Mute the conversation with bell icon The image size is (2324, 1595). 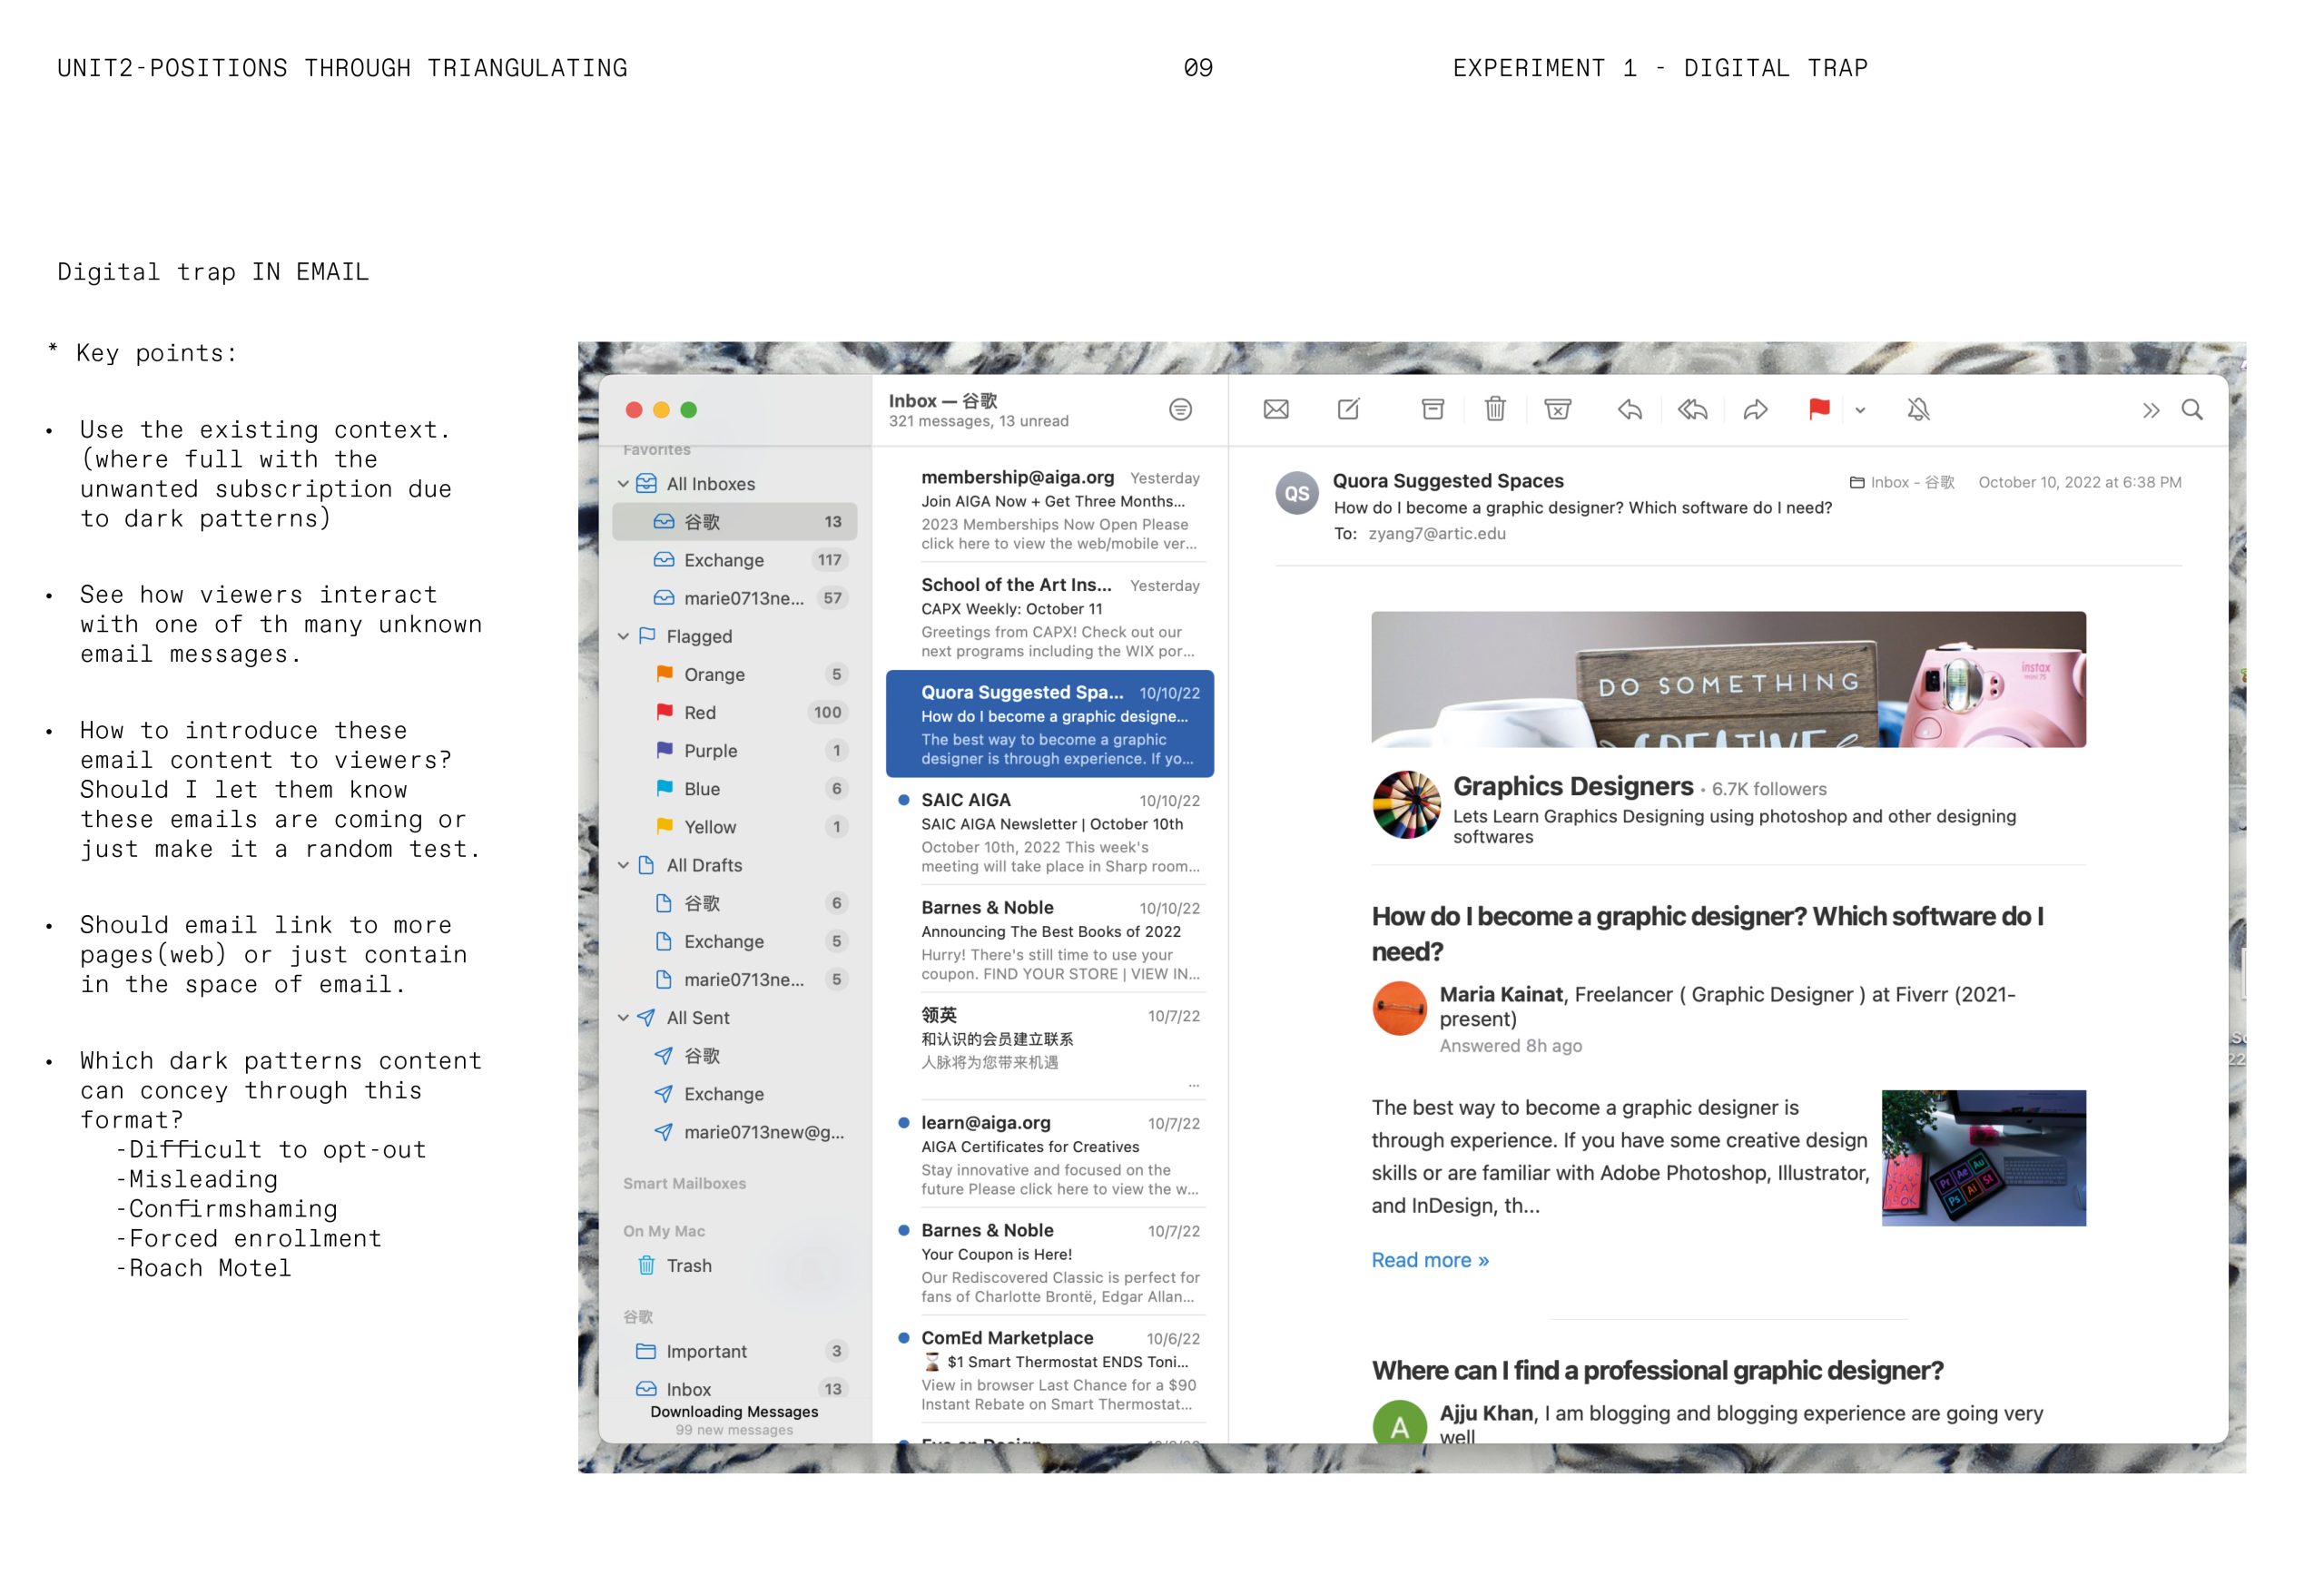pyautogui.click(x=1918, y=410)
